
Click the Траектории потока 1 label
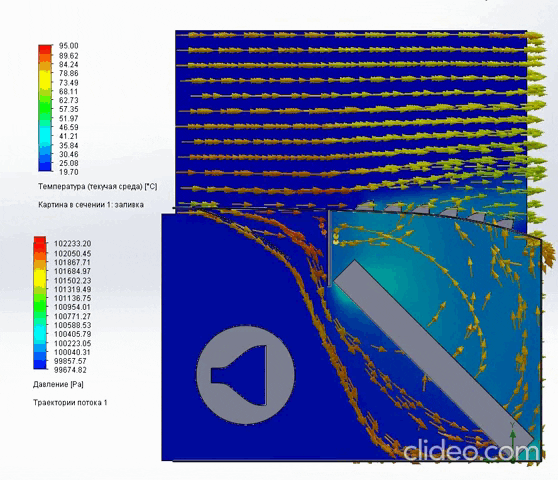tap(70, 403)
